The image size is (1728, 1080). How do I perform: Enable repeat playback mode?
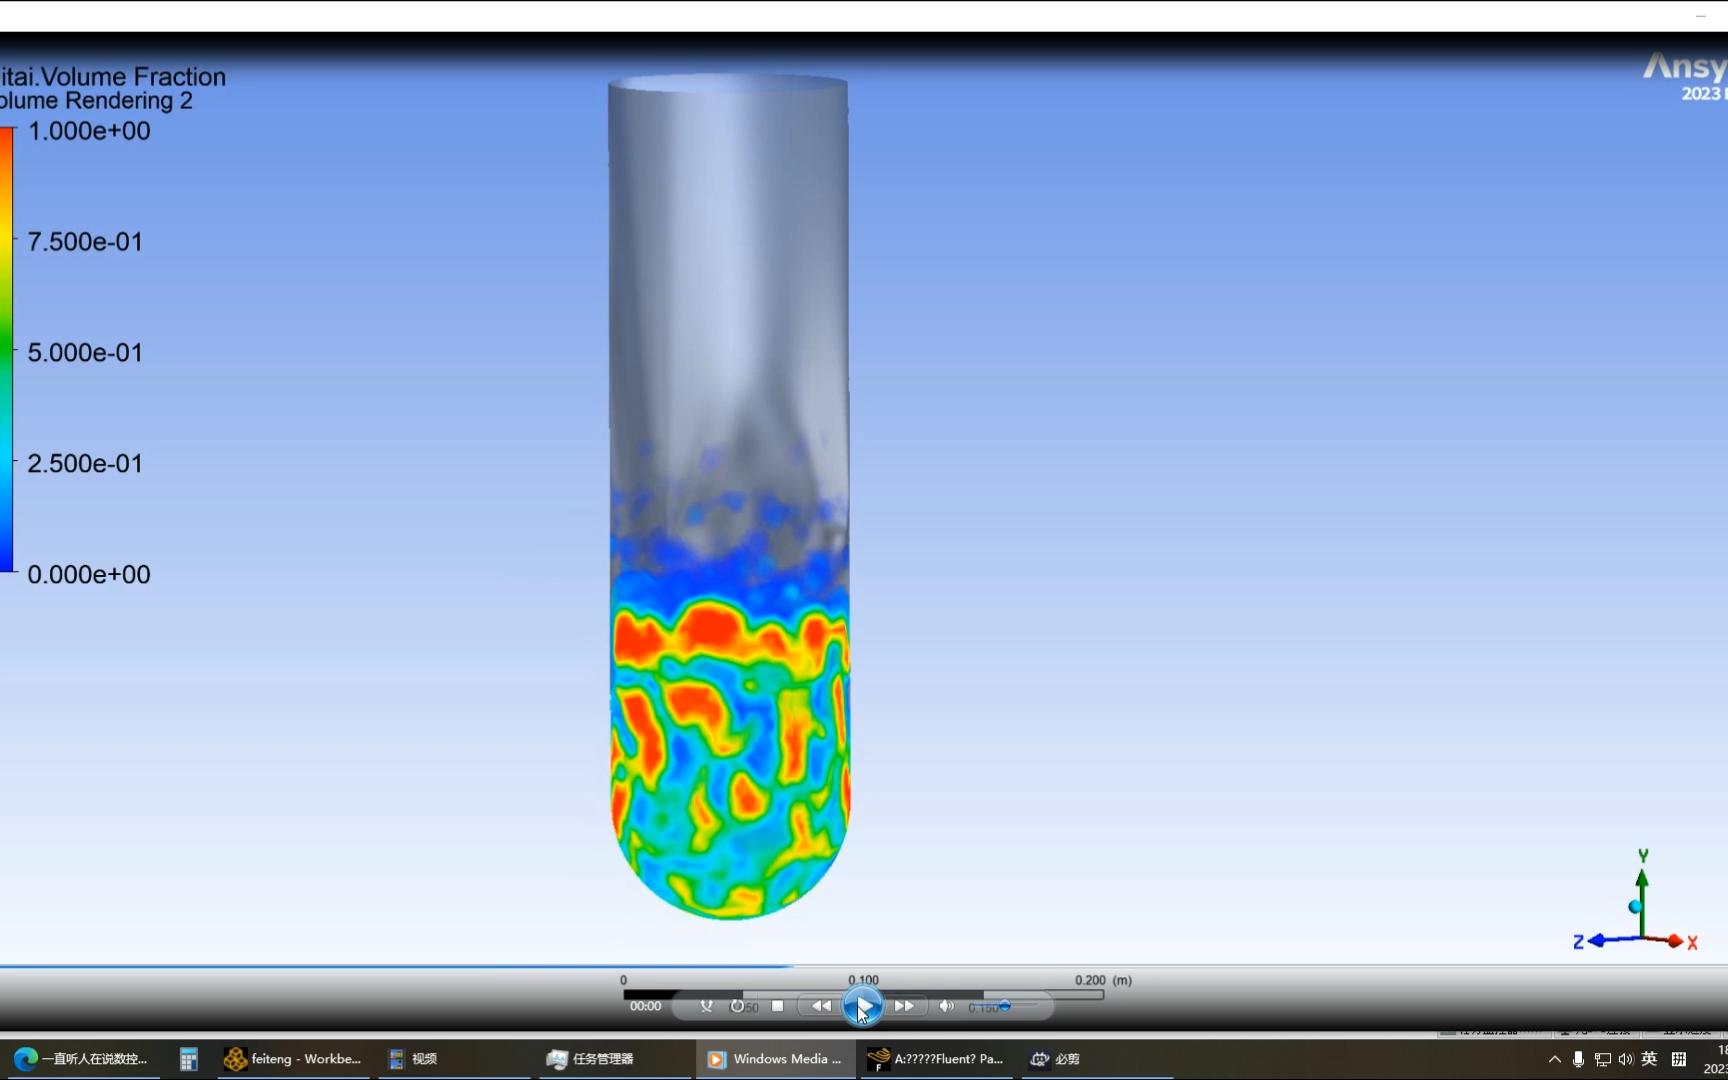point(738,1006)
